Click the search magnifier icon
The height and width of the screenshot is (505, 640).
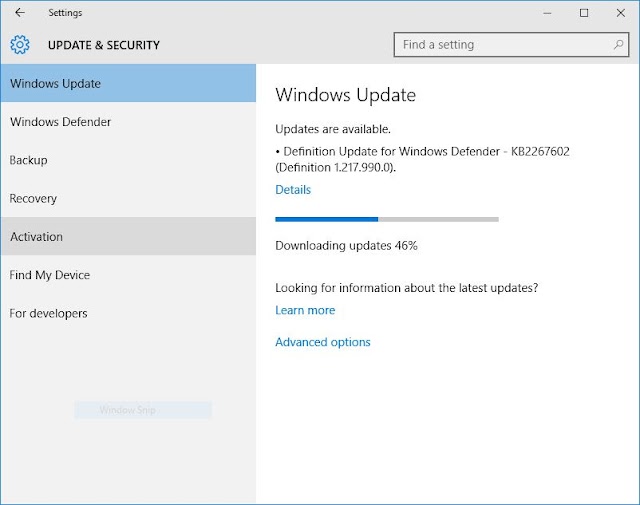coord(618,44)
